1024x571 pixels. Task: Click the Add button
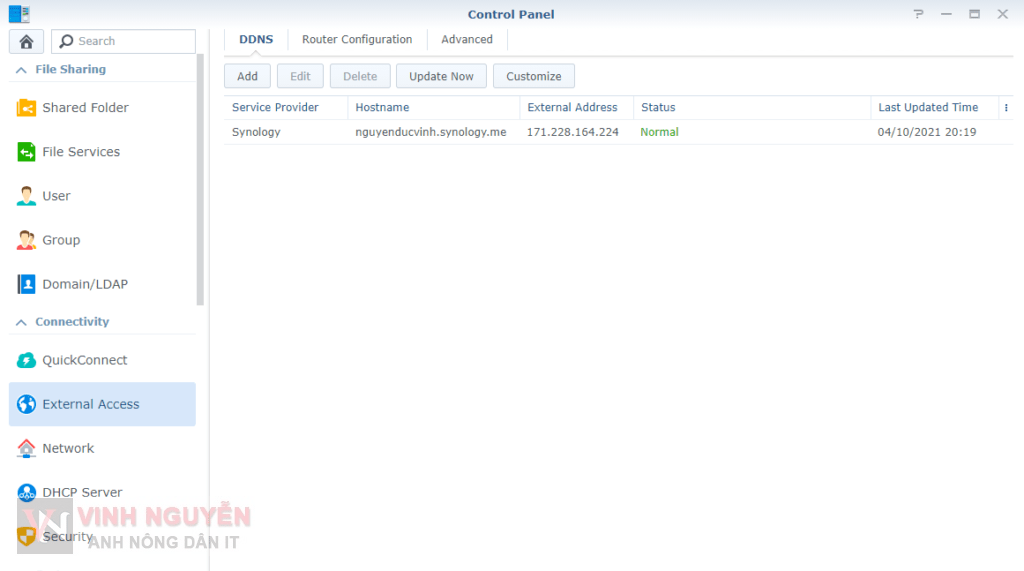point(247,76)
